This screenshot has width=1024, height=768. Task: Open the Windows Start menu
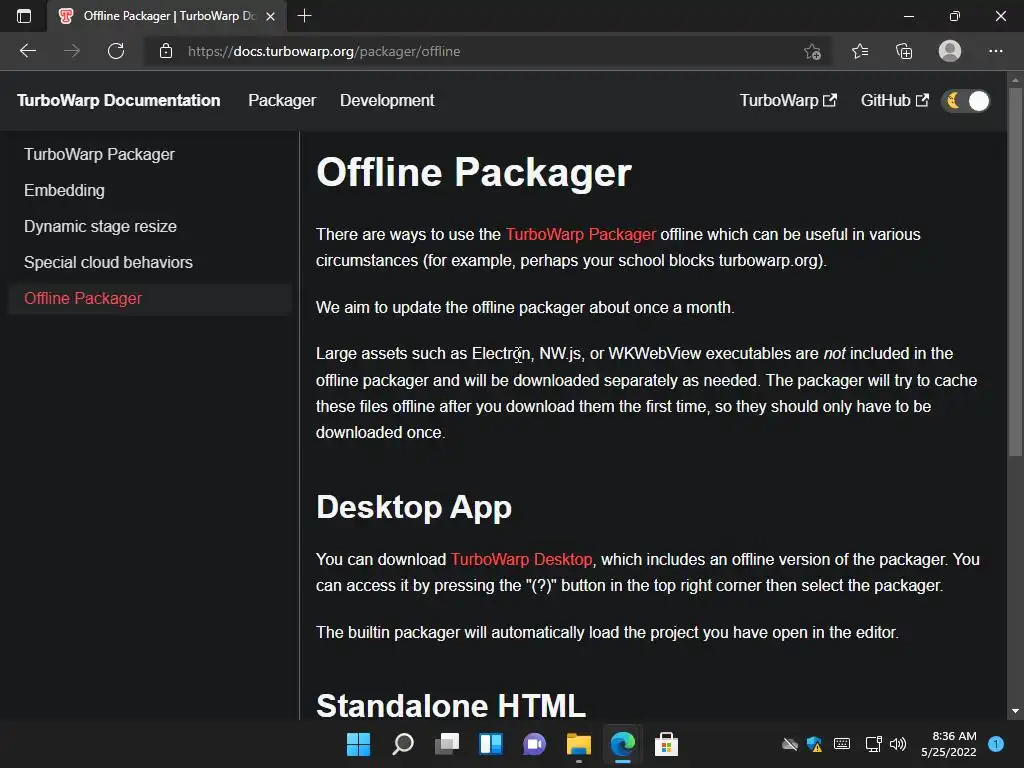pyautogui.click(x=358, y=744)
